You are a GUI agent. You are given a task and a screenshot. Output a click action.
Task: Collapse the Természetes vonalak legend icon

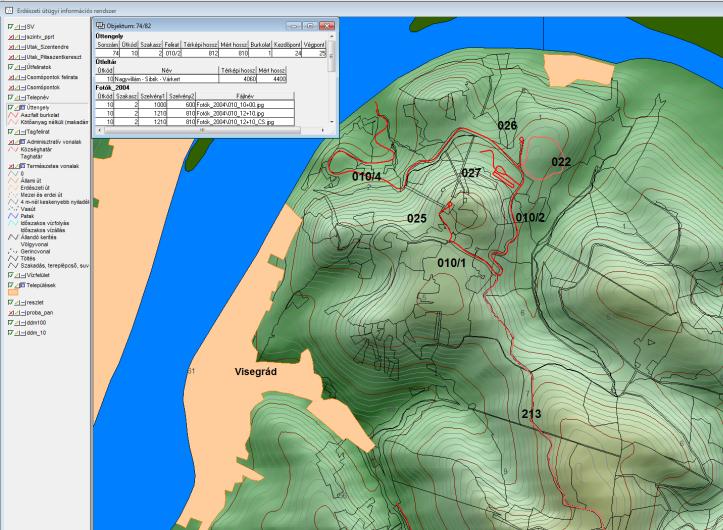point(23,166)
